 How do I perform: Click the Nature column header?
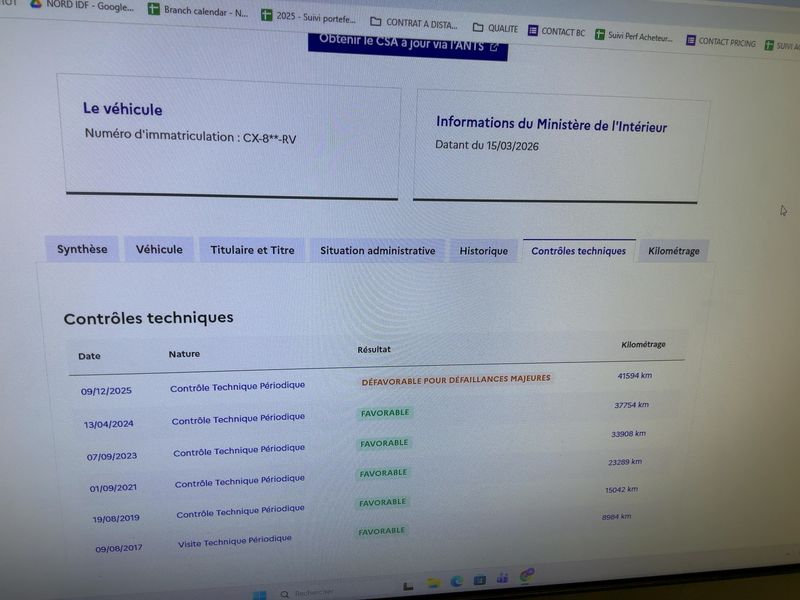(x=184, y=354)
